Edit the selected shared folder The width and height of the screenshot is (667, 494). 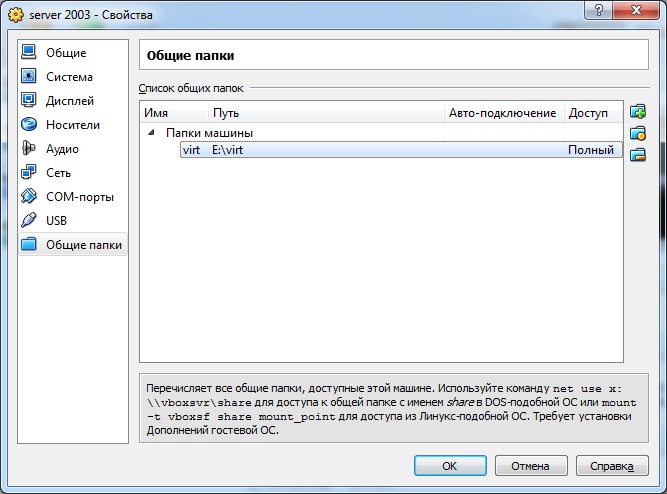click(638, 133)
